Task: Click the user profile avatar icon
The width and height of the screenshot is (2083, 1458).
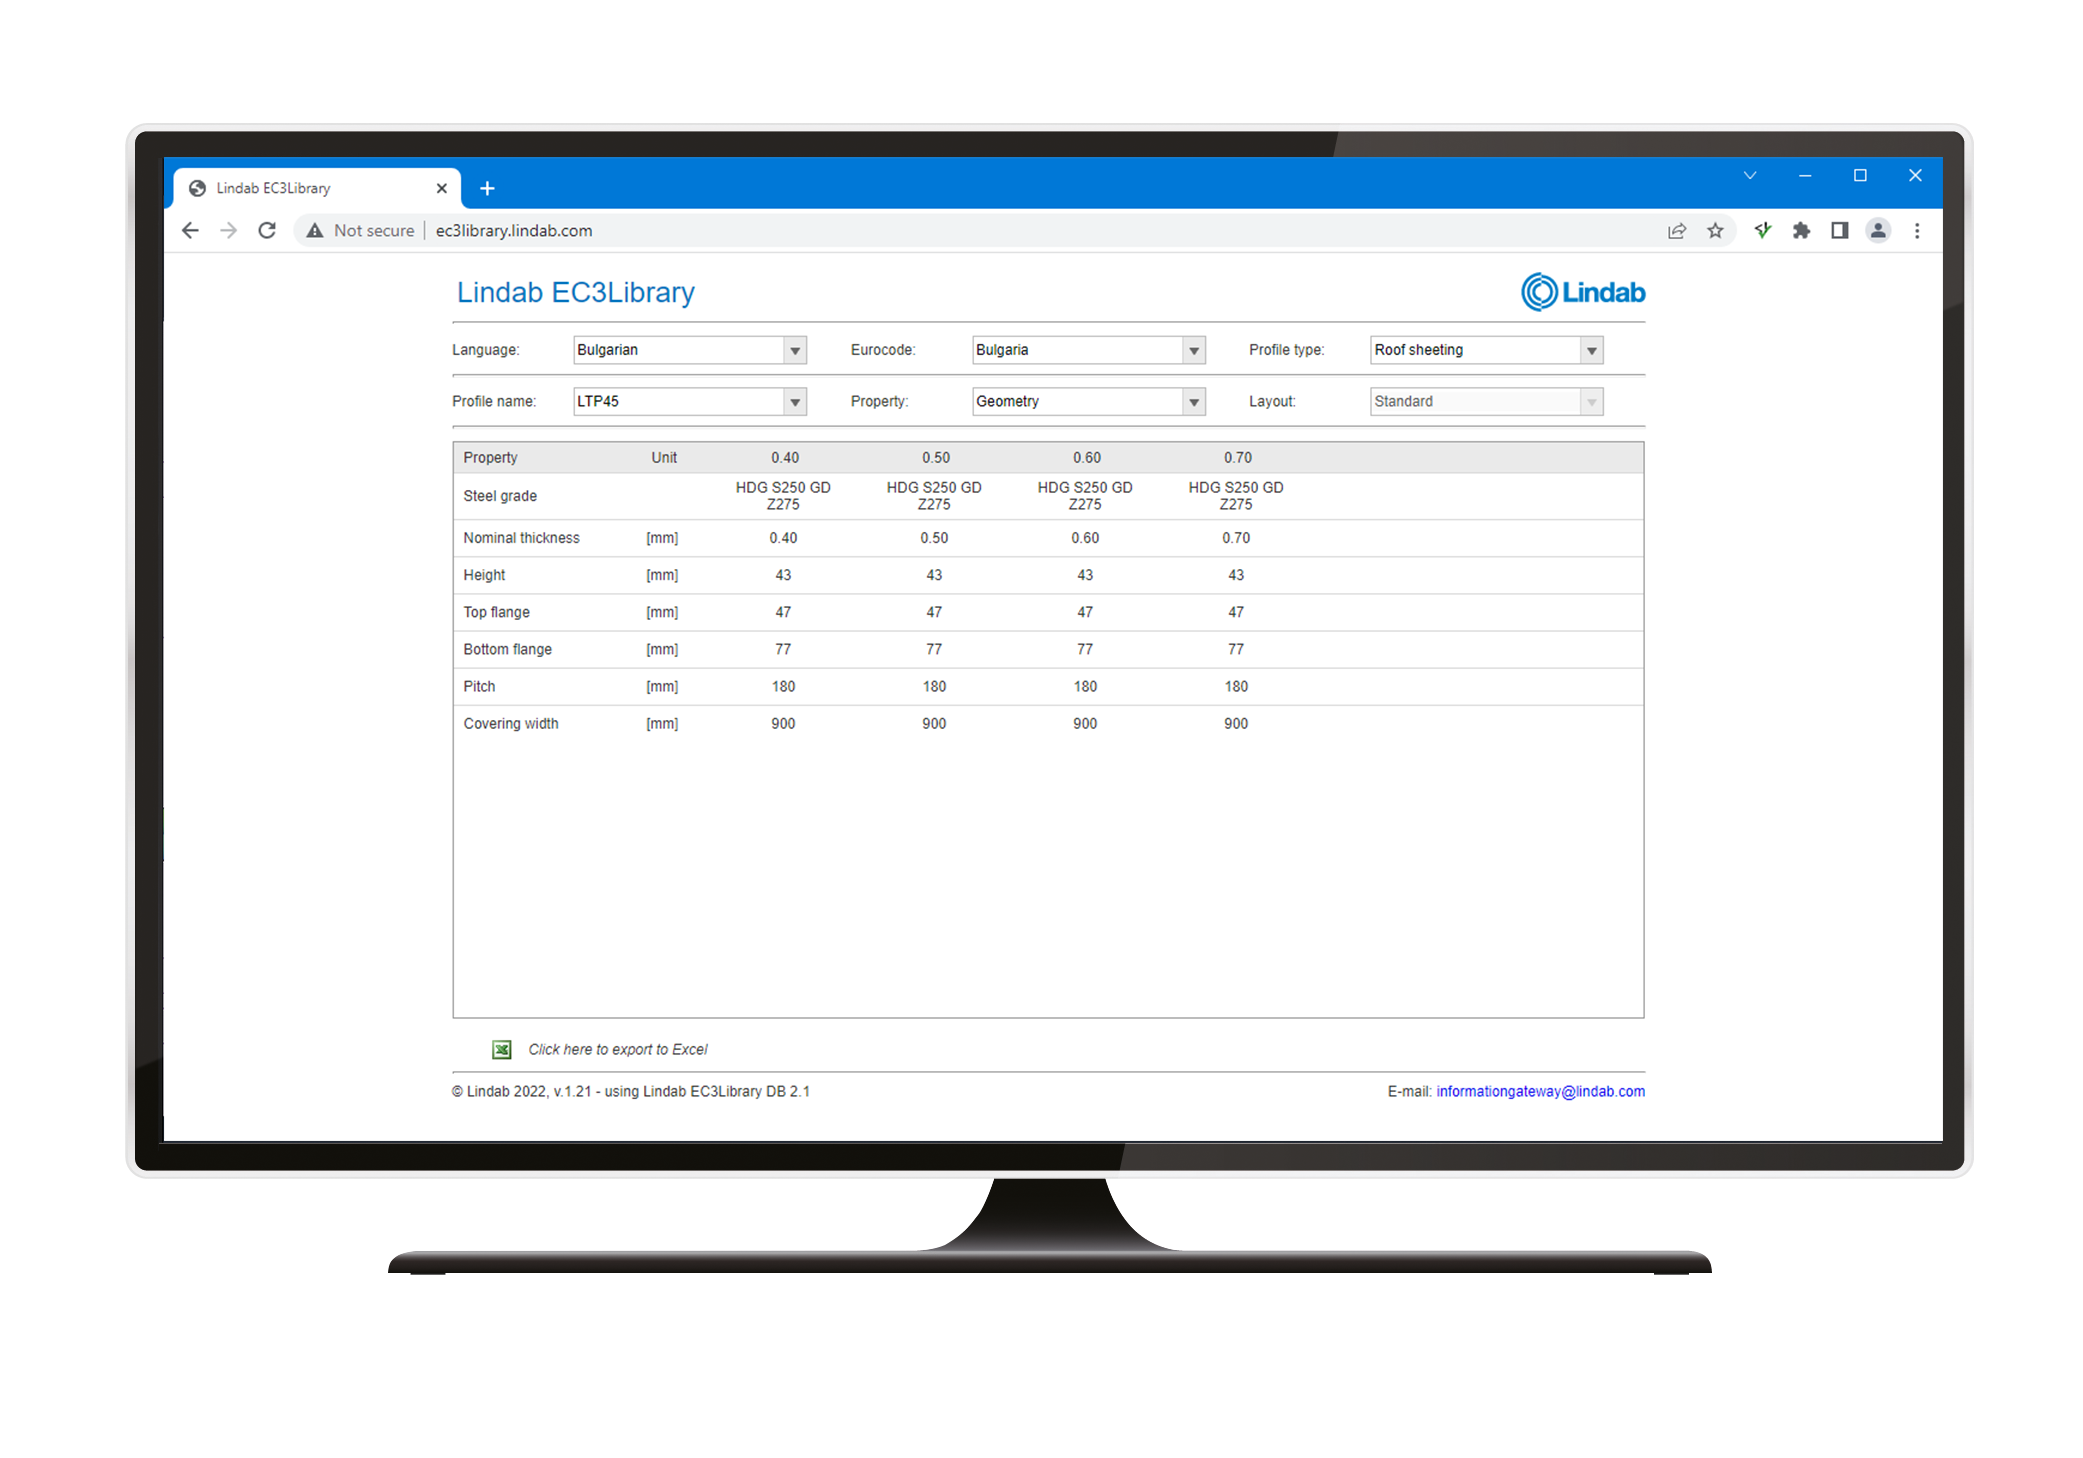Action: pos(1878,231)
